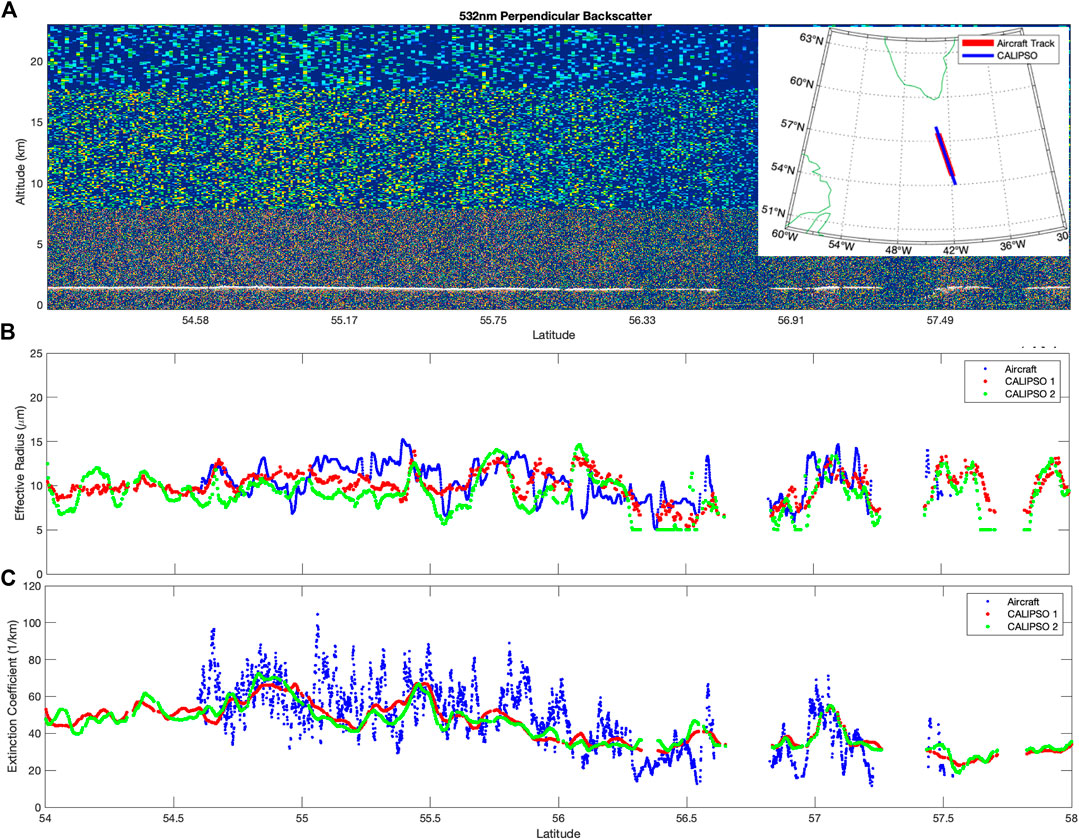Click the 55.17 latitude tick label
Viewport: 1079px width, 840px height.
[344, 321]
